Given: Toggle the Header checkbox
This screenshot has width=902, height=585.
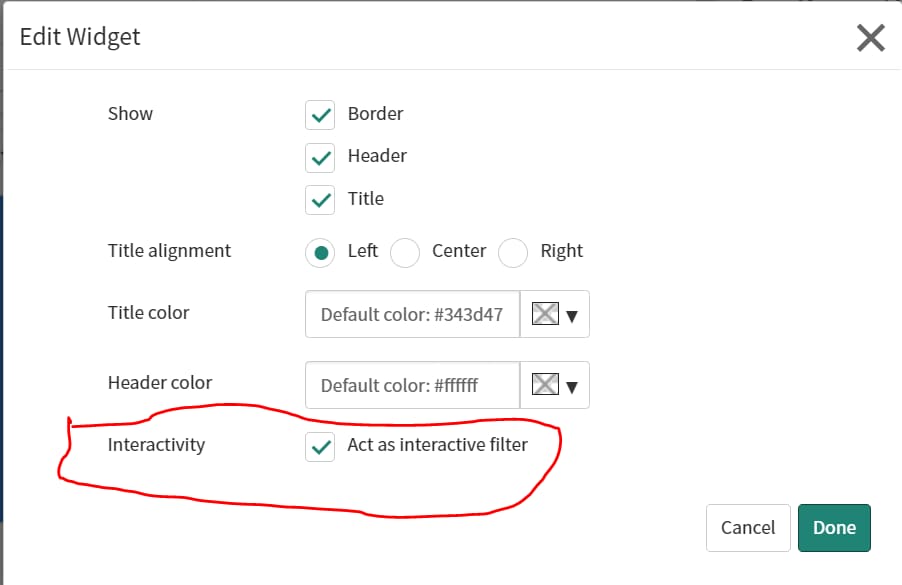Looking at the screenshot, I should coord(320,157).
